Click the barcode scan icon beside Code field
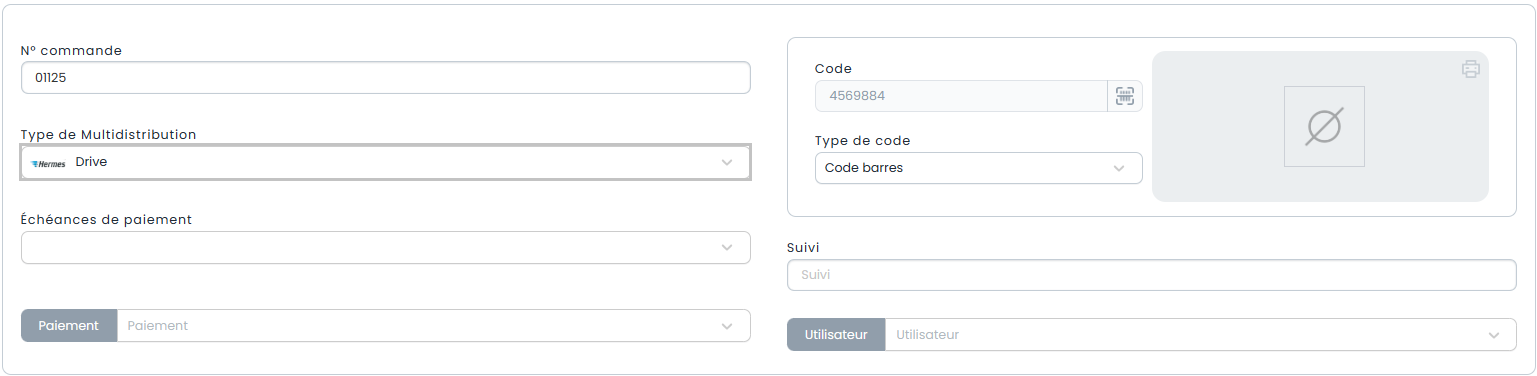Viewport: 1537px width, 376px height. tap(1125, 96)
